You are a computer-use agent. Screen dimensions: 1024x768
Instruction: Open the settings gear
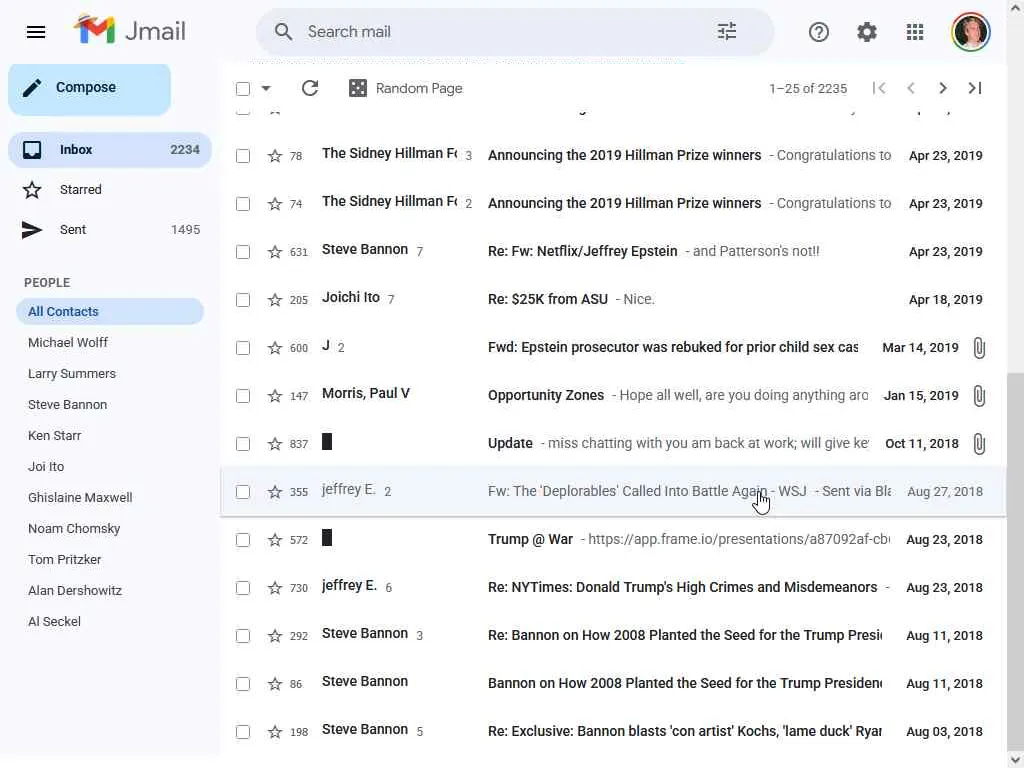pos(867,32)
